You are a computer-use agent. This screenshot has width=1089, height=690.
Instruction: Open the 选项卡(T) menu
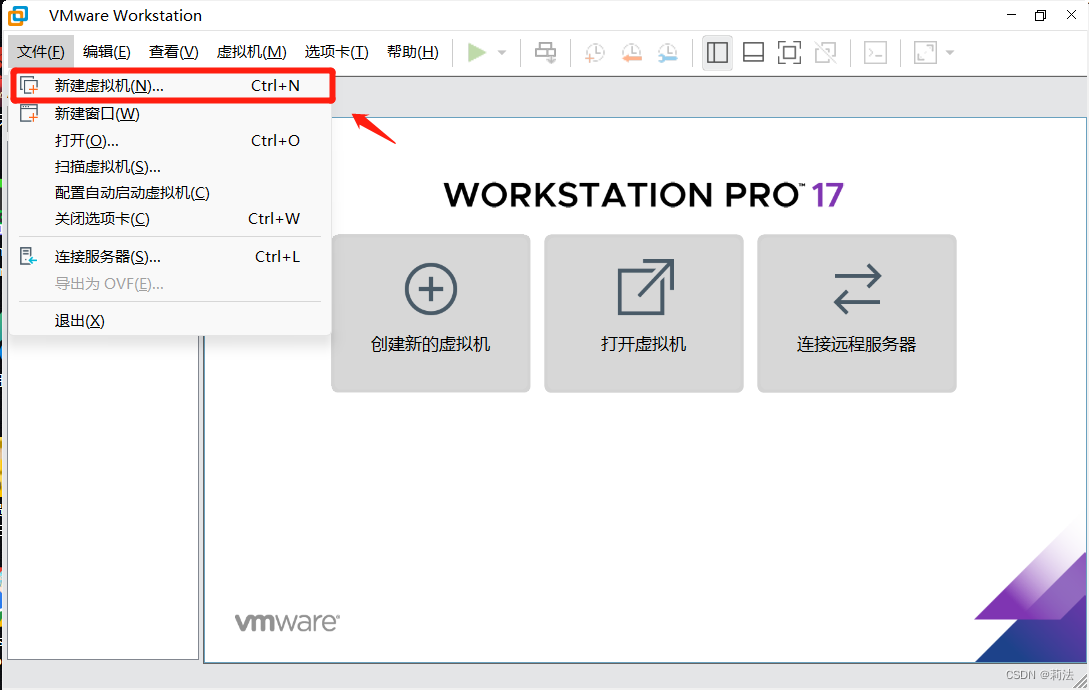(x=336, y=52)
